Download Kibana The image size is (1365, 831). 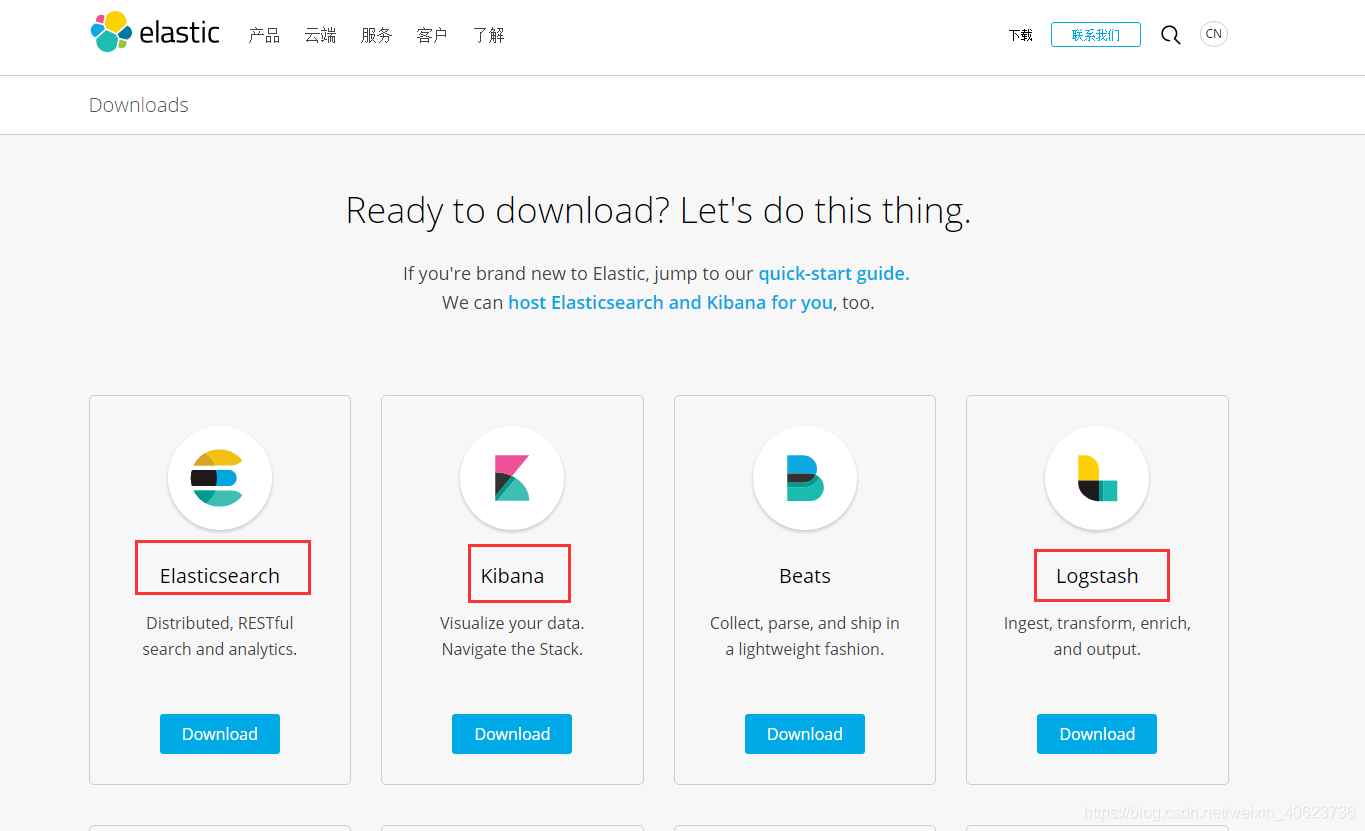click(x=512, y=734)
